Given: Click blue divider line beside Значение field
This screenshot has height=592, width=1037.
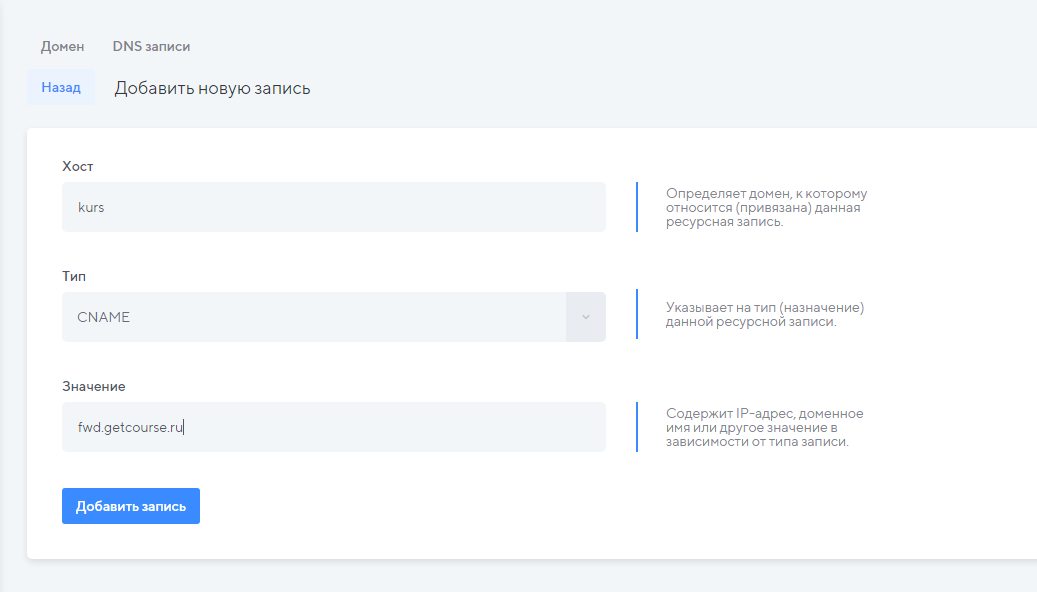Looking at the screenshot, I should click(637, 427).
